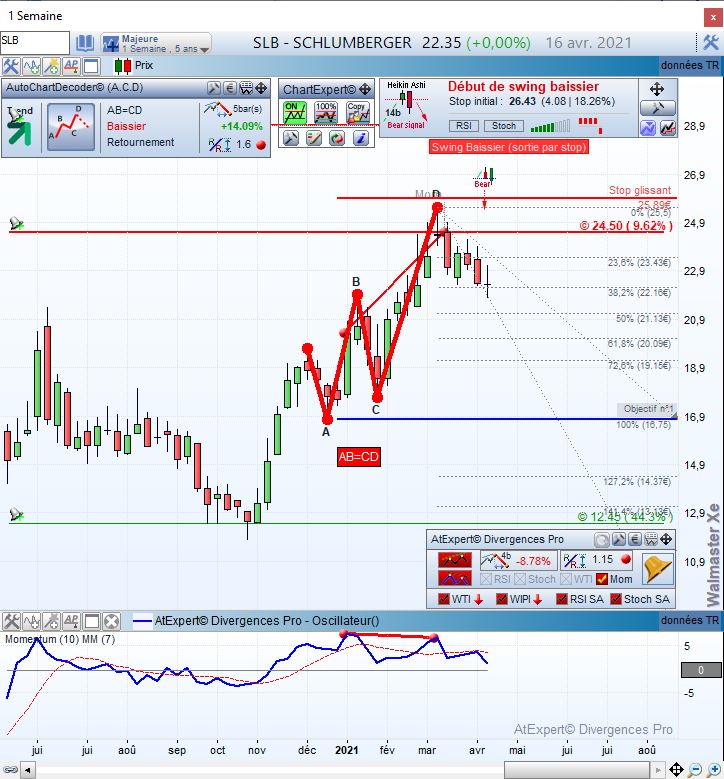This screenshot has width=724, height=779.
Task: Click the AutoChartDecoder risk/reward ratio icon
Action: [x=219, y=145]
